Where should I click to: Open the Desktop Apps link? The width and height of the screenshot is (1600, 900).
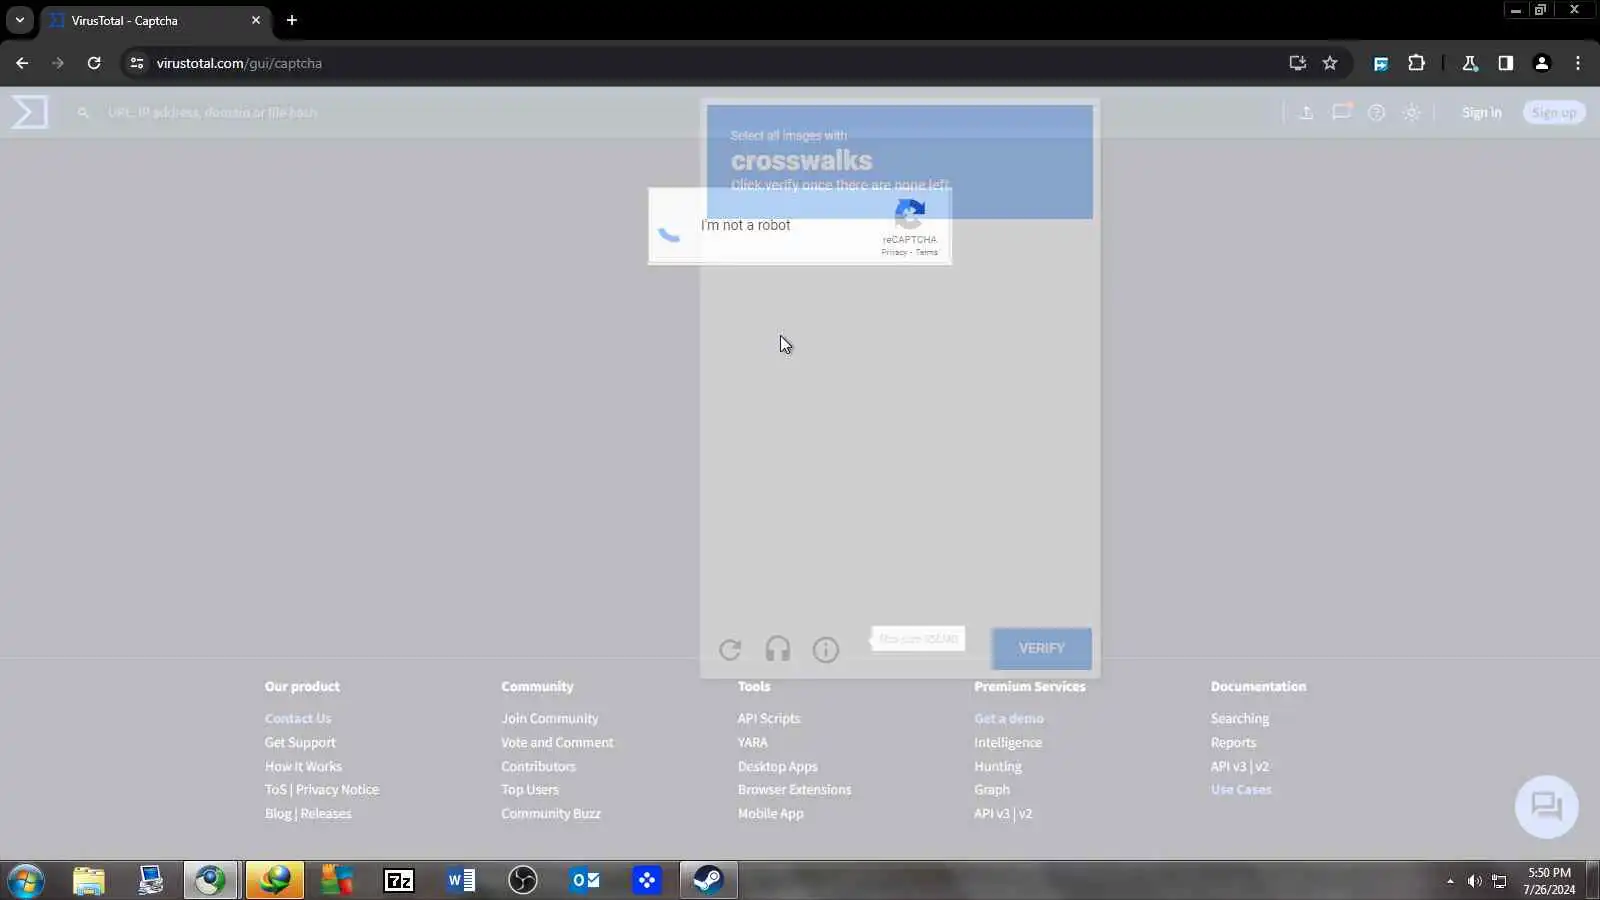click(777, 766)
